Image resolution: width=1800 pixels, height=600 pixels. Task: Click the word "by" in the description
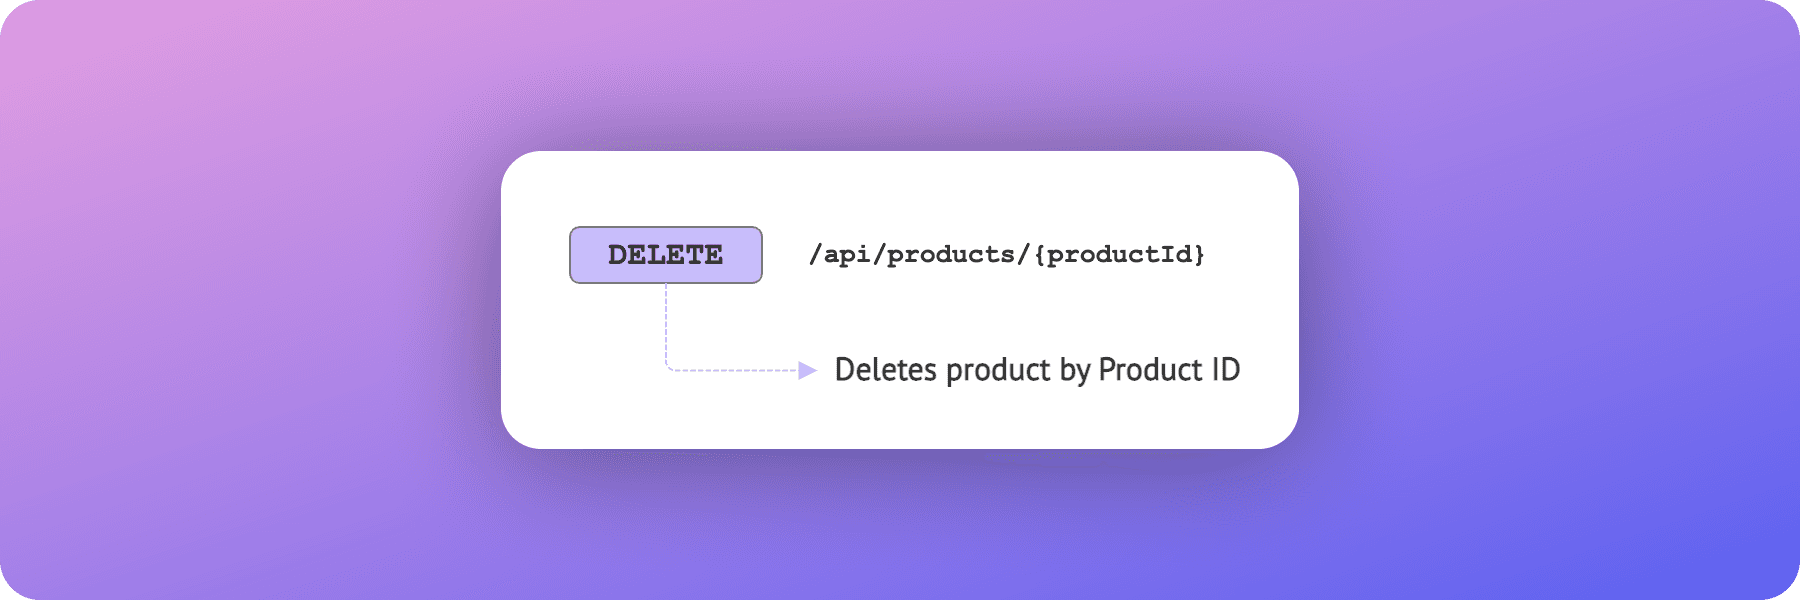click(1074, 371)
